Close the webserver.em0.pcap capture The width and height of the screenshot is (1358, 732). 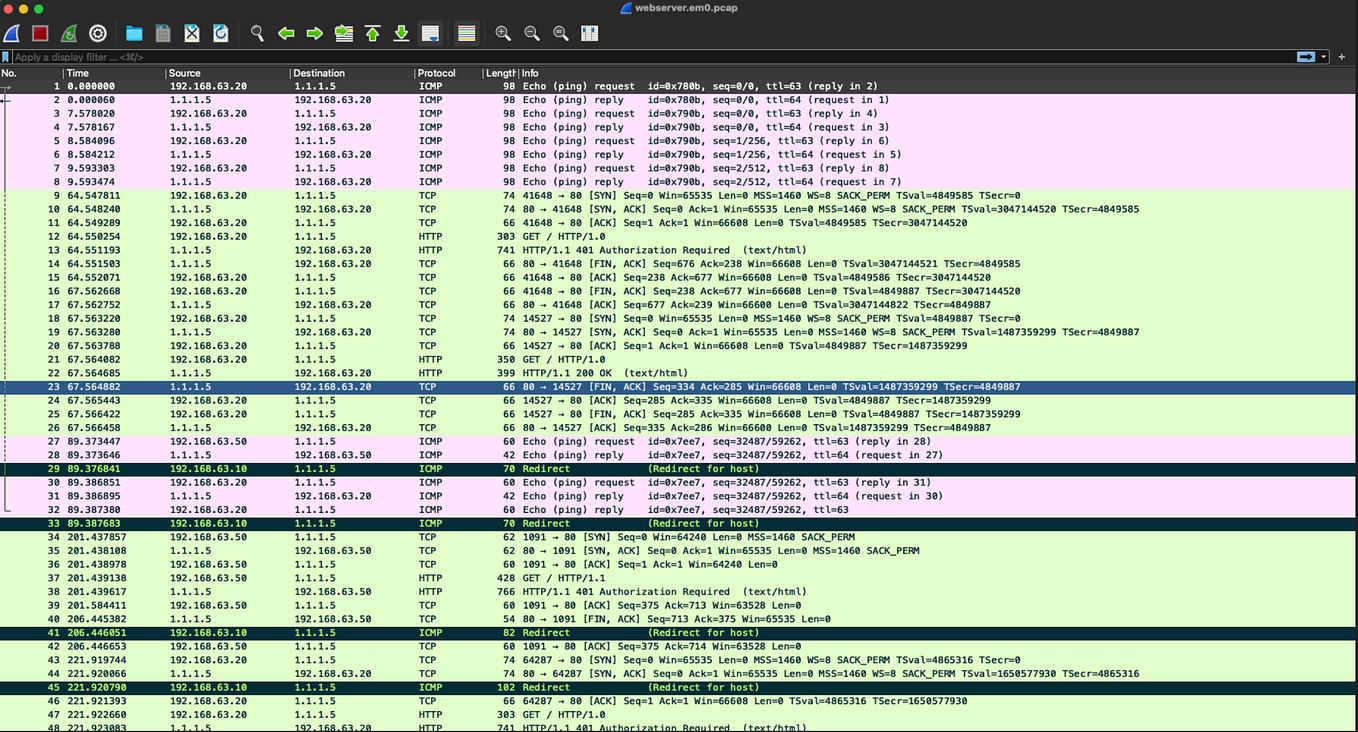coord(190,33)
